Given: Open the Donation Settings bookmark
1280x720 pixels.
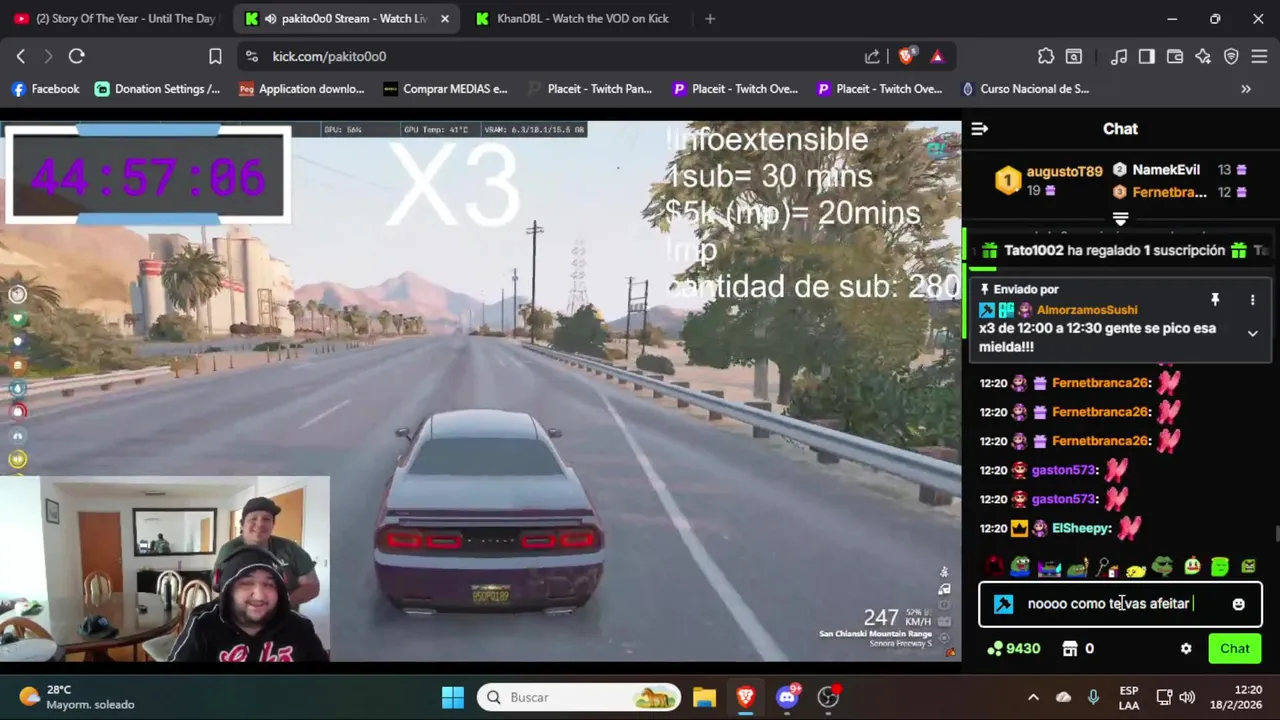Looking at the screenshot, I should 157,89.
